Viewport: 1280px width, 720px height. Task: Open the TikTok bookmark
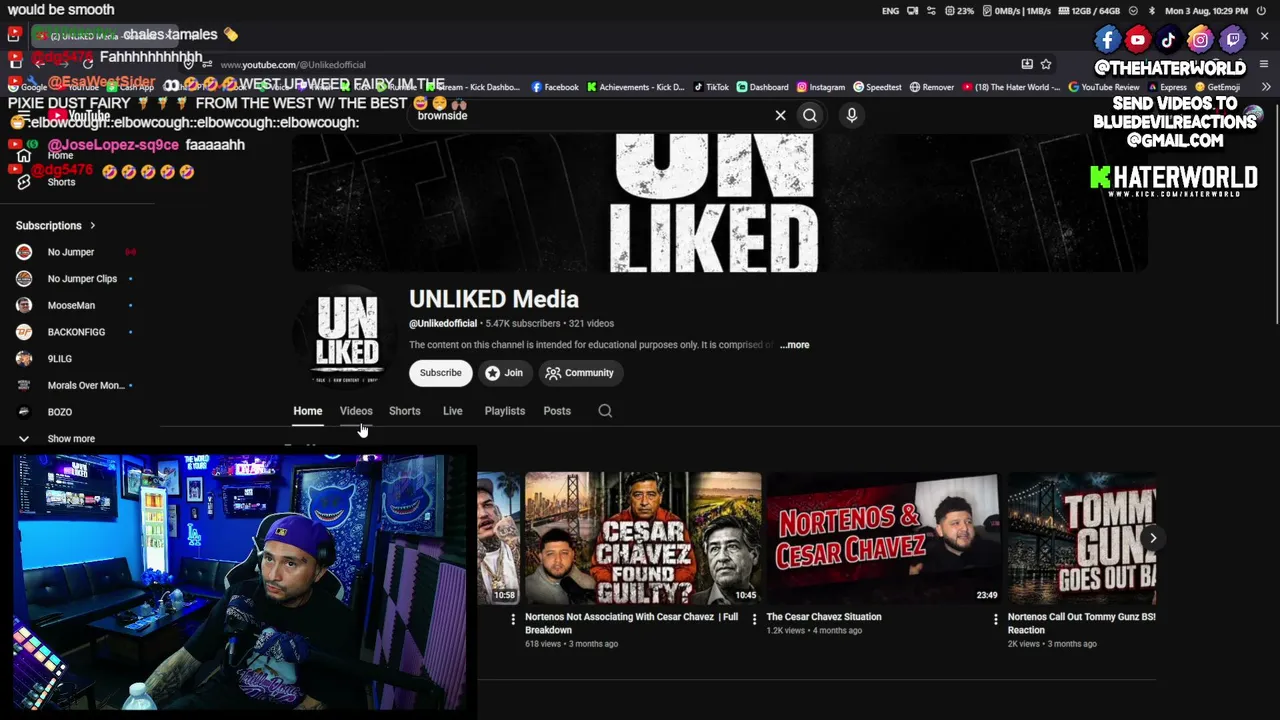tap(711, 87)
